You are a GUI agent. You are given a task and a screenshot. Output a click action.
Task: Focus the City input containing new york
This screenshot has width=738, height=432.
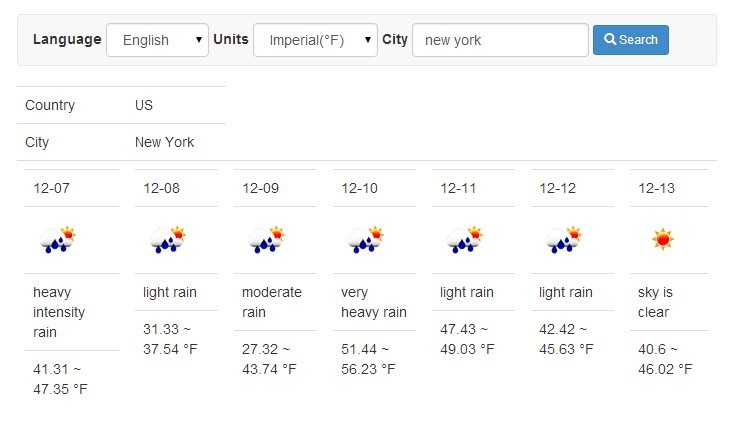point(500,40)
